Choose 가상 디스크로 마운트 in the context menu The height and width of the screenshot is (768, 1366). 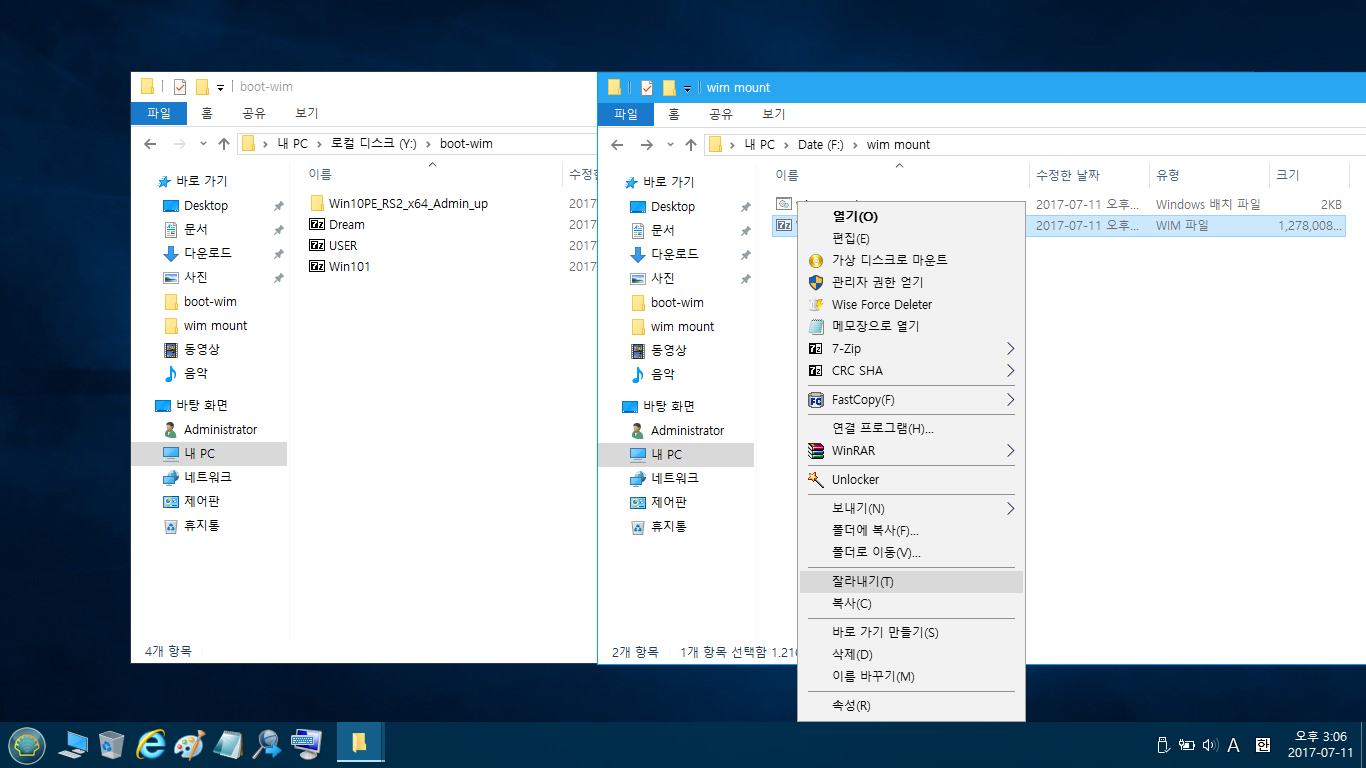911,260
